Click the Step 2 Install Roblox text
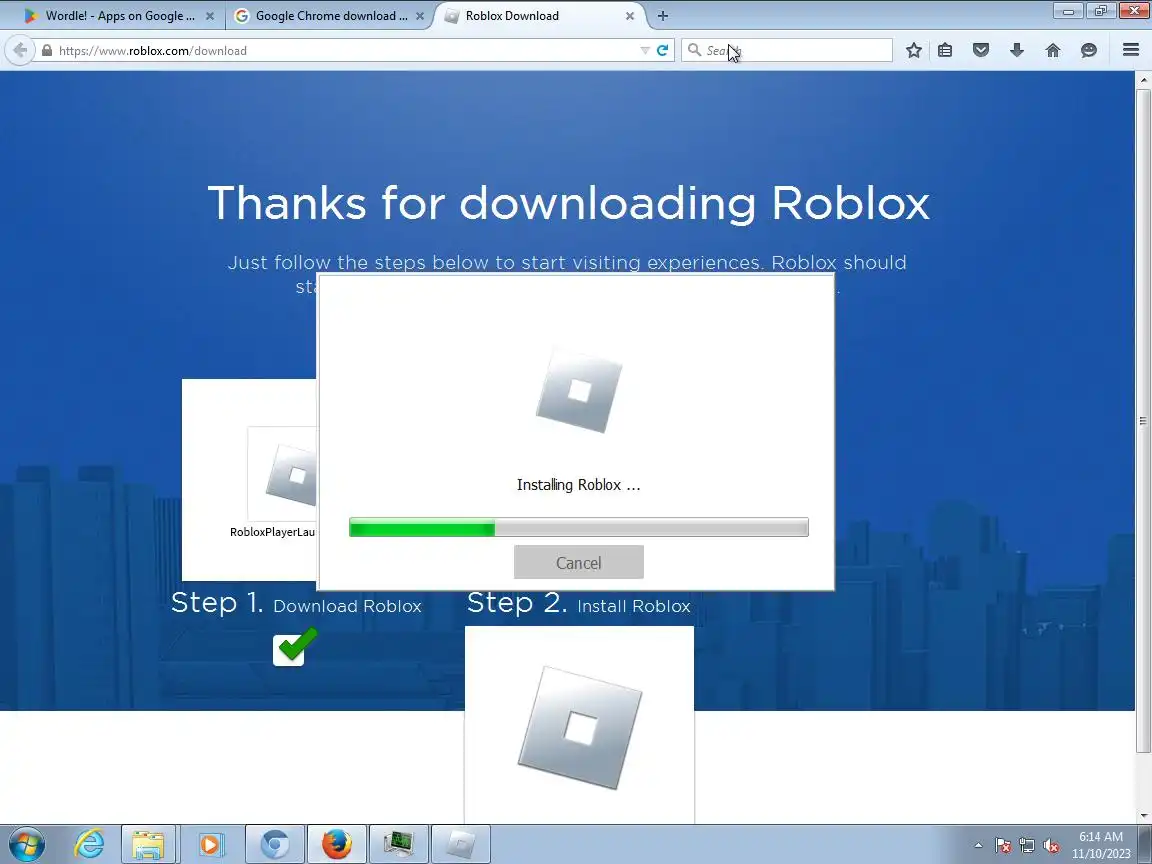This screenshot has height=864, width=1152. coord(578,604)
